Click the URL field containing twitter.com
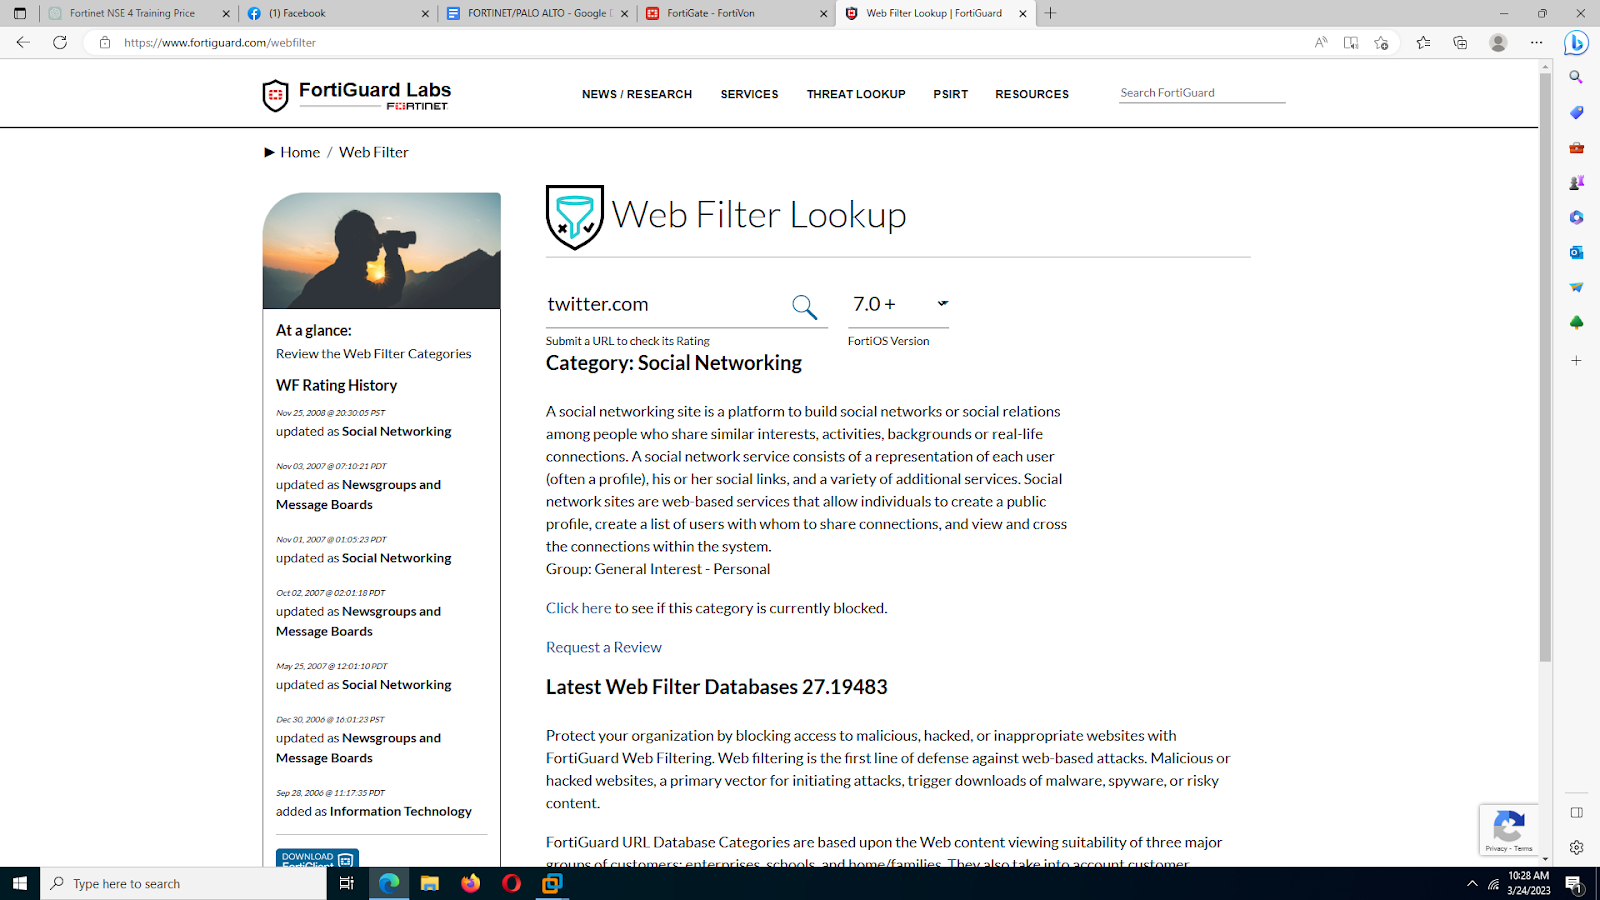The width and height of the screenshot is (1600, 900). [x=665, y=304]
